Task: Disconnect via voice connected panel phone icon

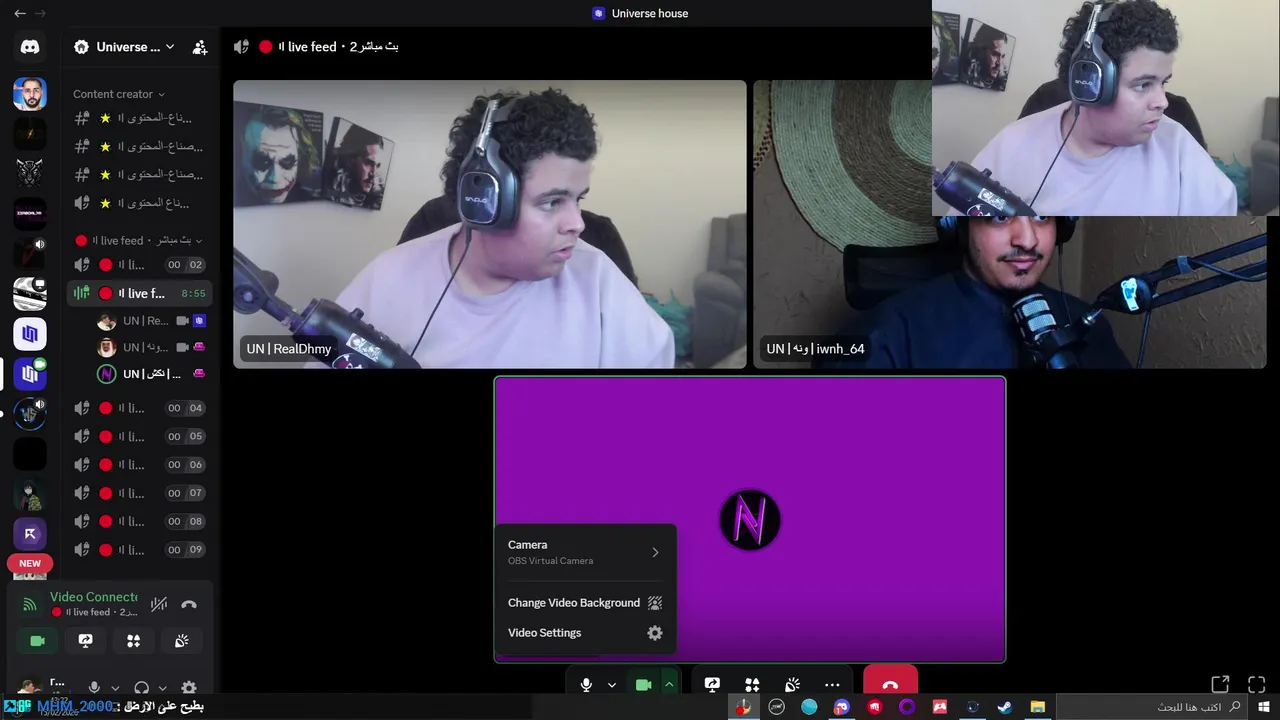Action: tap(189, 604)
